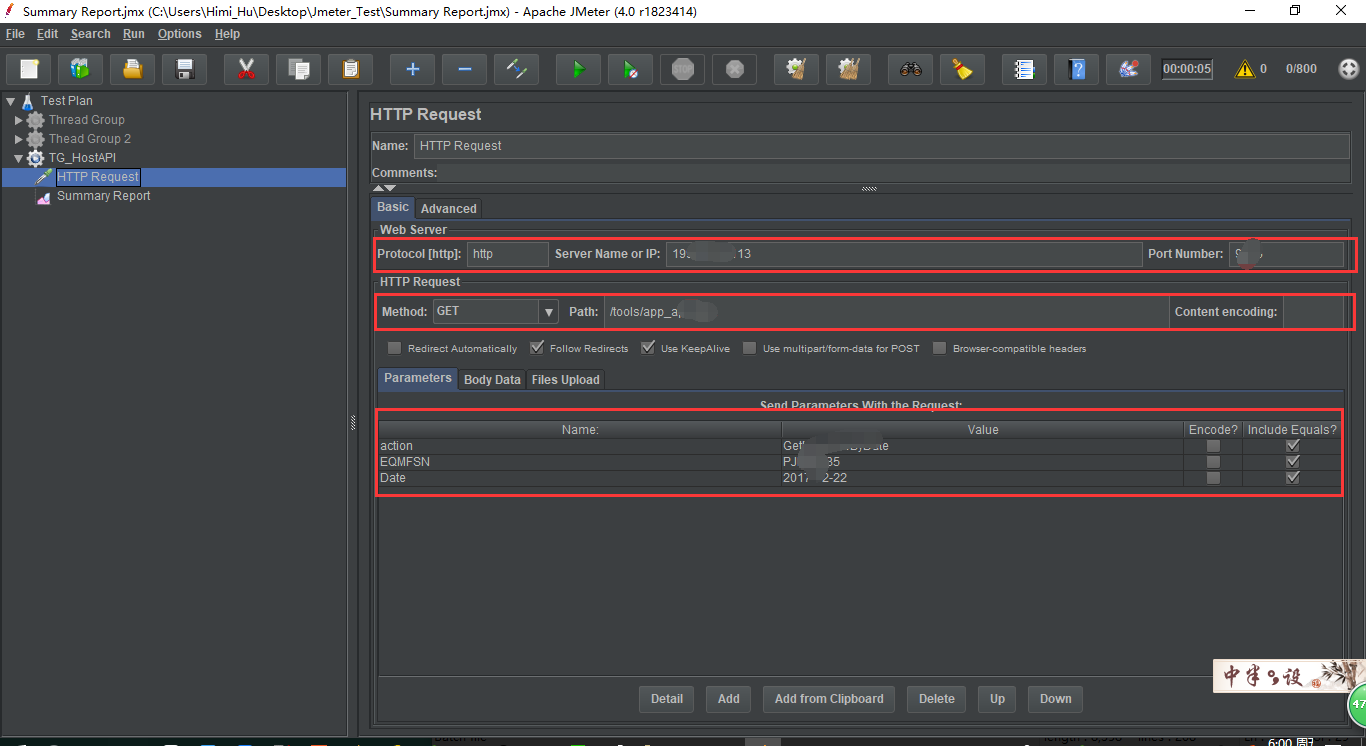Toggle Follow Redirects checkbox
The width and height of the screenshot is (1366, 746).
pos(537,348)
